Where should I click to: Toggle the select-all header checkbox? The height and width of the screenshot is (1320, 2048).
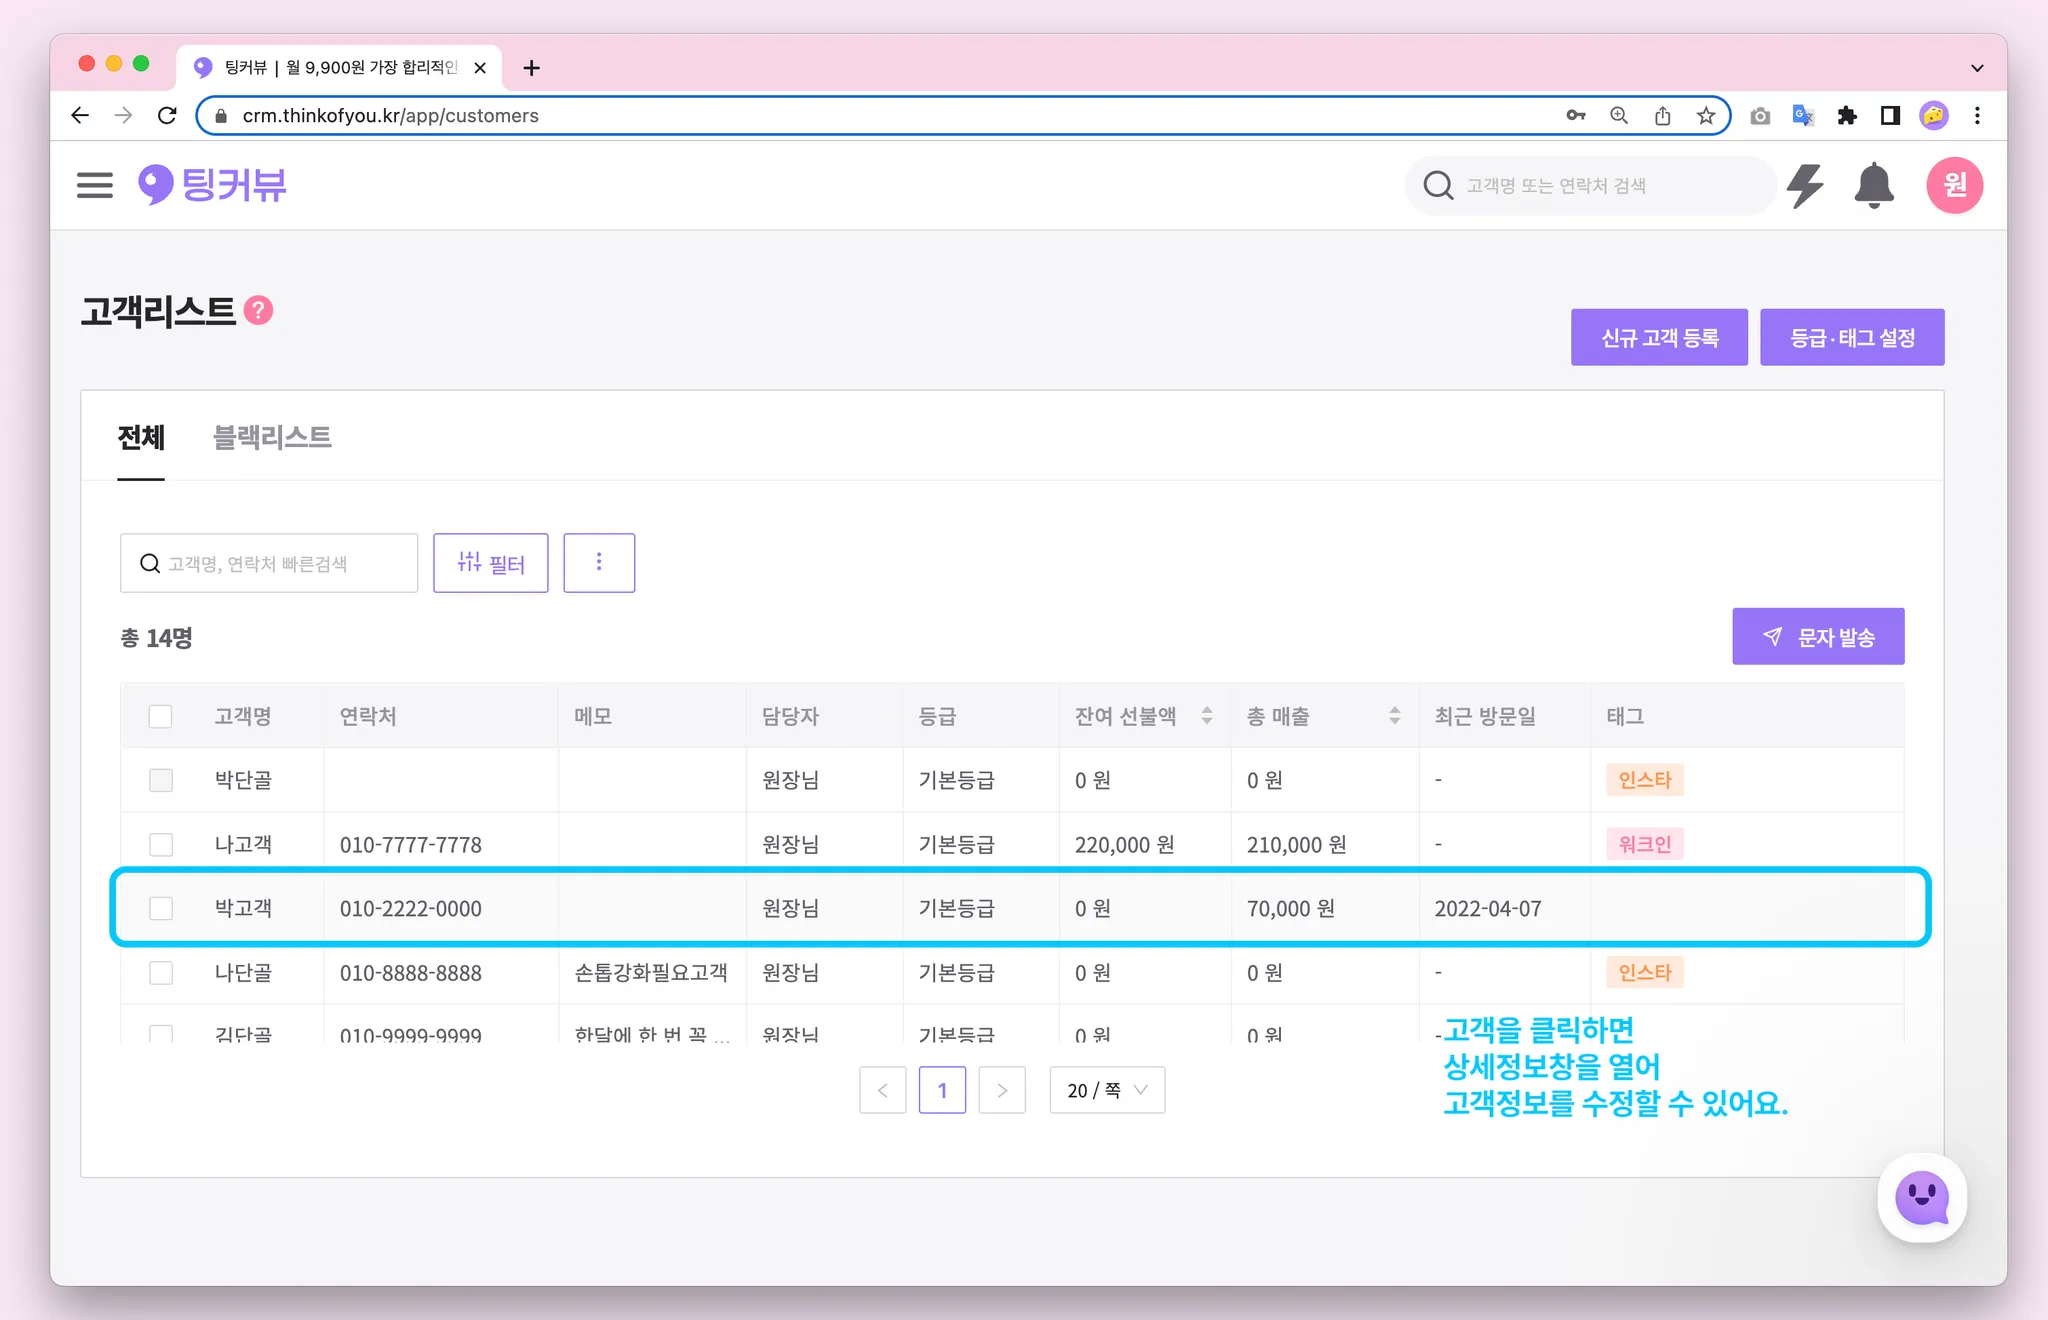160,717
